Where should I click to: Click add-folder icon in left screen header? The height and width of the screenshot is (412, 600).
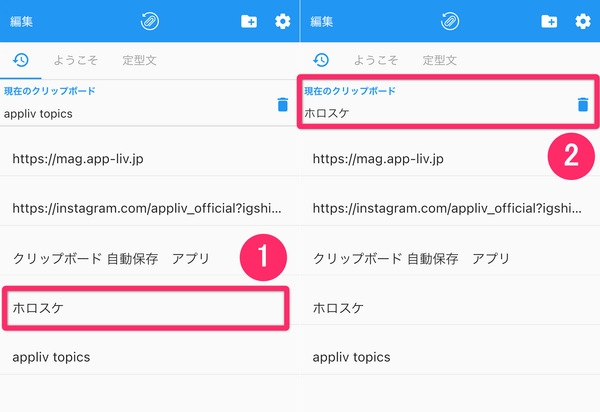coord(249,21)
